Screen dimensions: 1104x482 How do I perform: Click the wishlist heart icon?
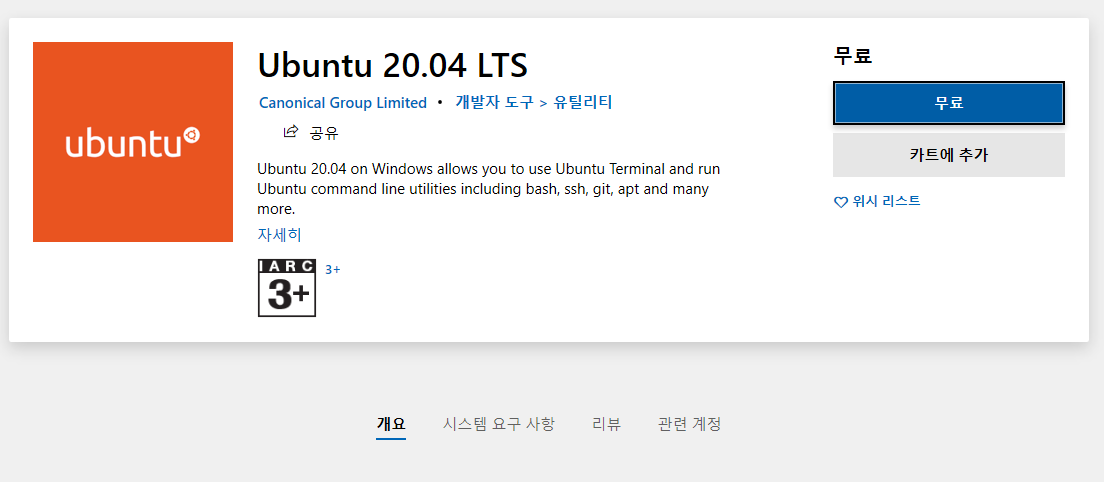pyautogui.click(x=841, y=202)
